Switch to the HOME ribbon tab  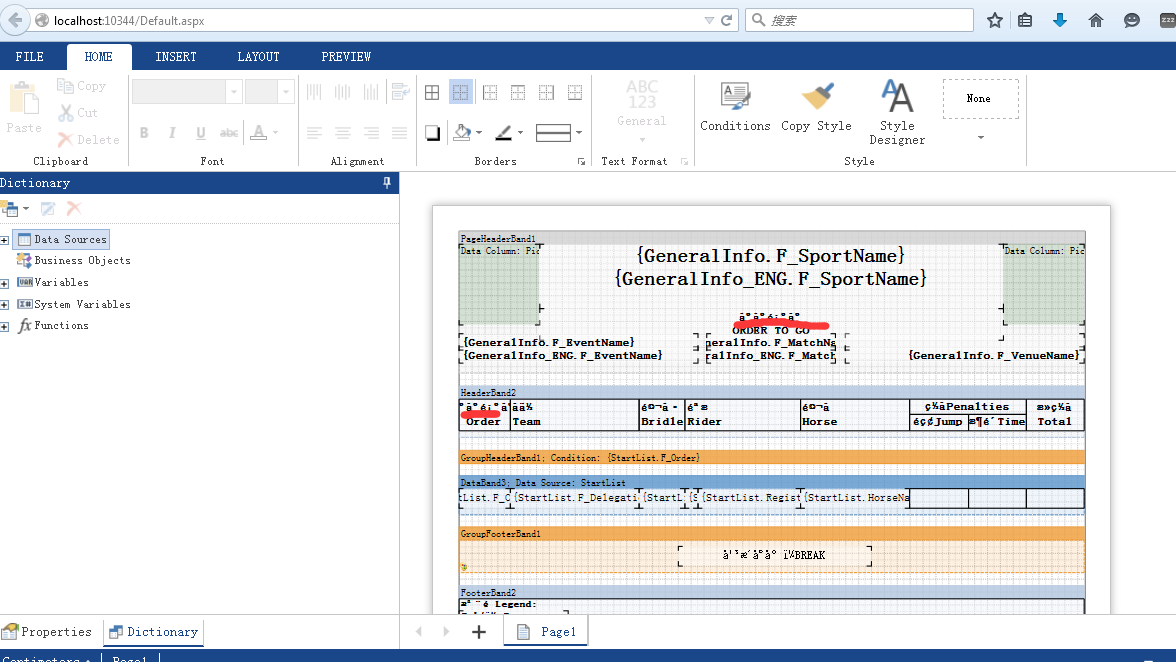point(99,57)
